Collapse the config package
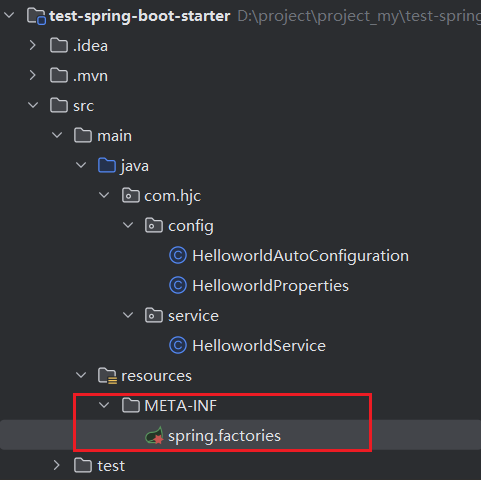 128,225
